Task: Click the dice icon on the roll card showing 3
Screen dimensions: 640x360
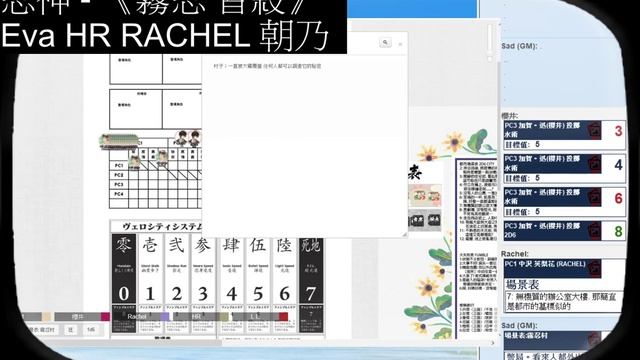Action: pyautogui.click(x=594, y=131)
